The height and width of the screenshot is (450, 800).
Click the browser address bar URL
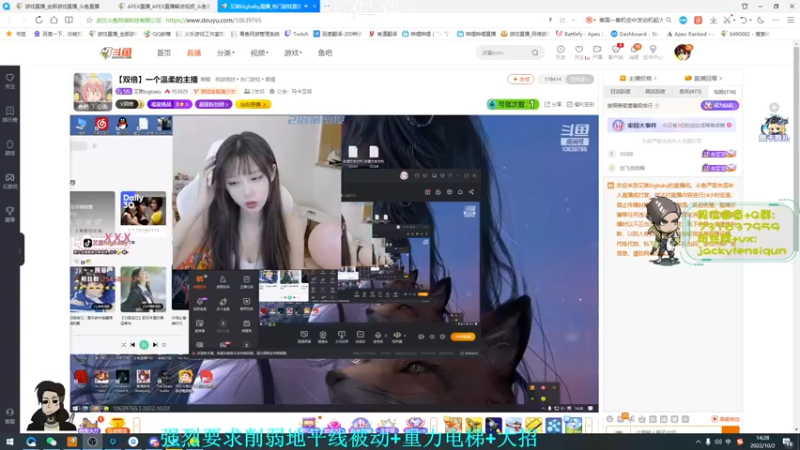(x=213, y=20)
